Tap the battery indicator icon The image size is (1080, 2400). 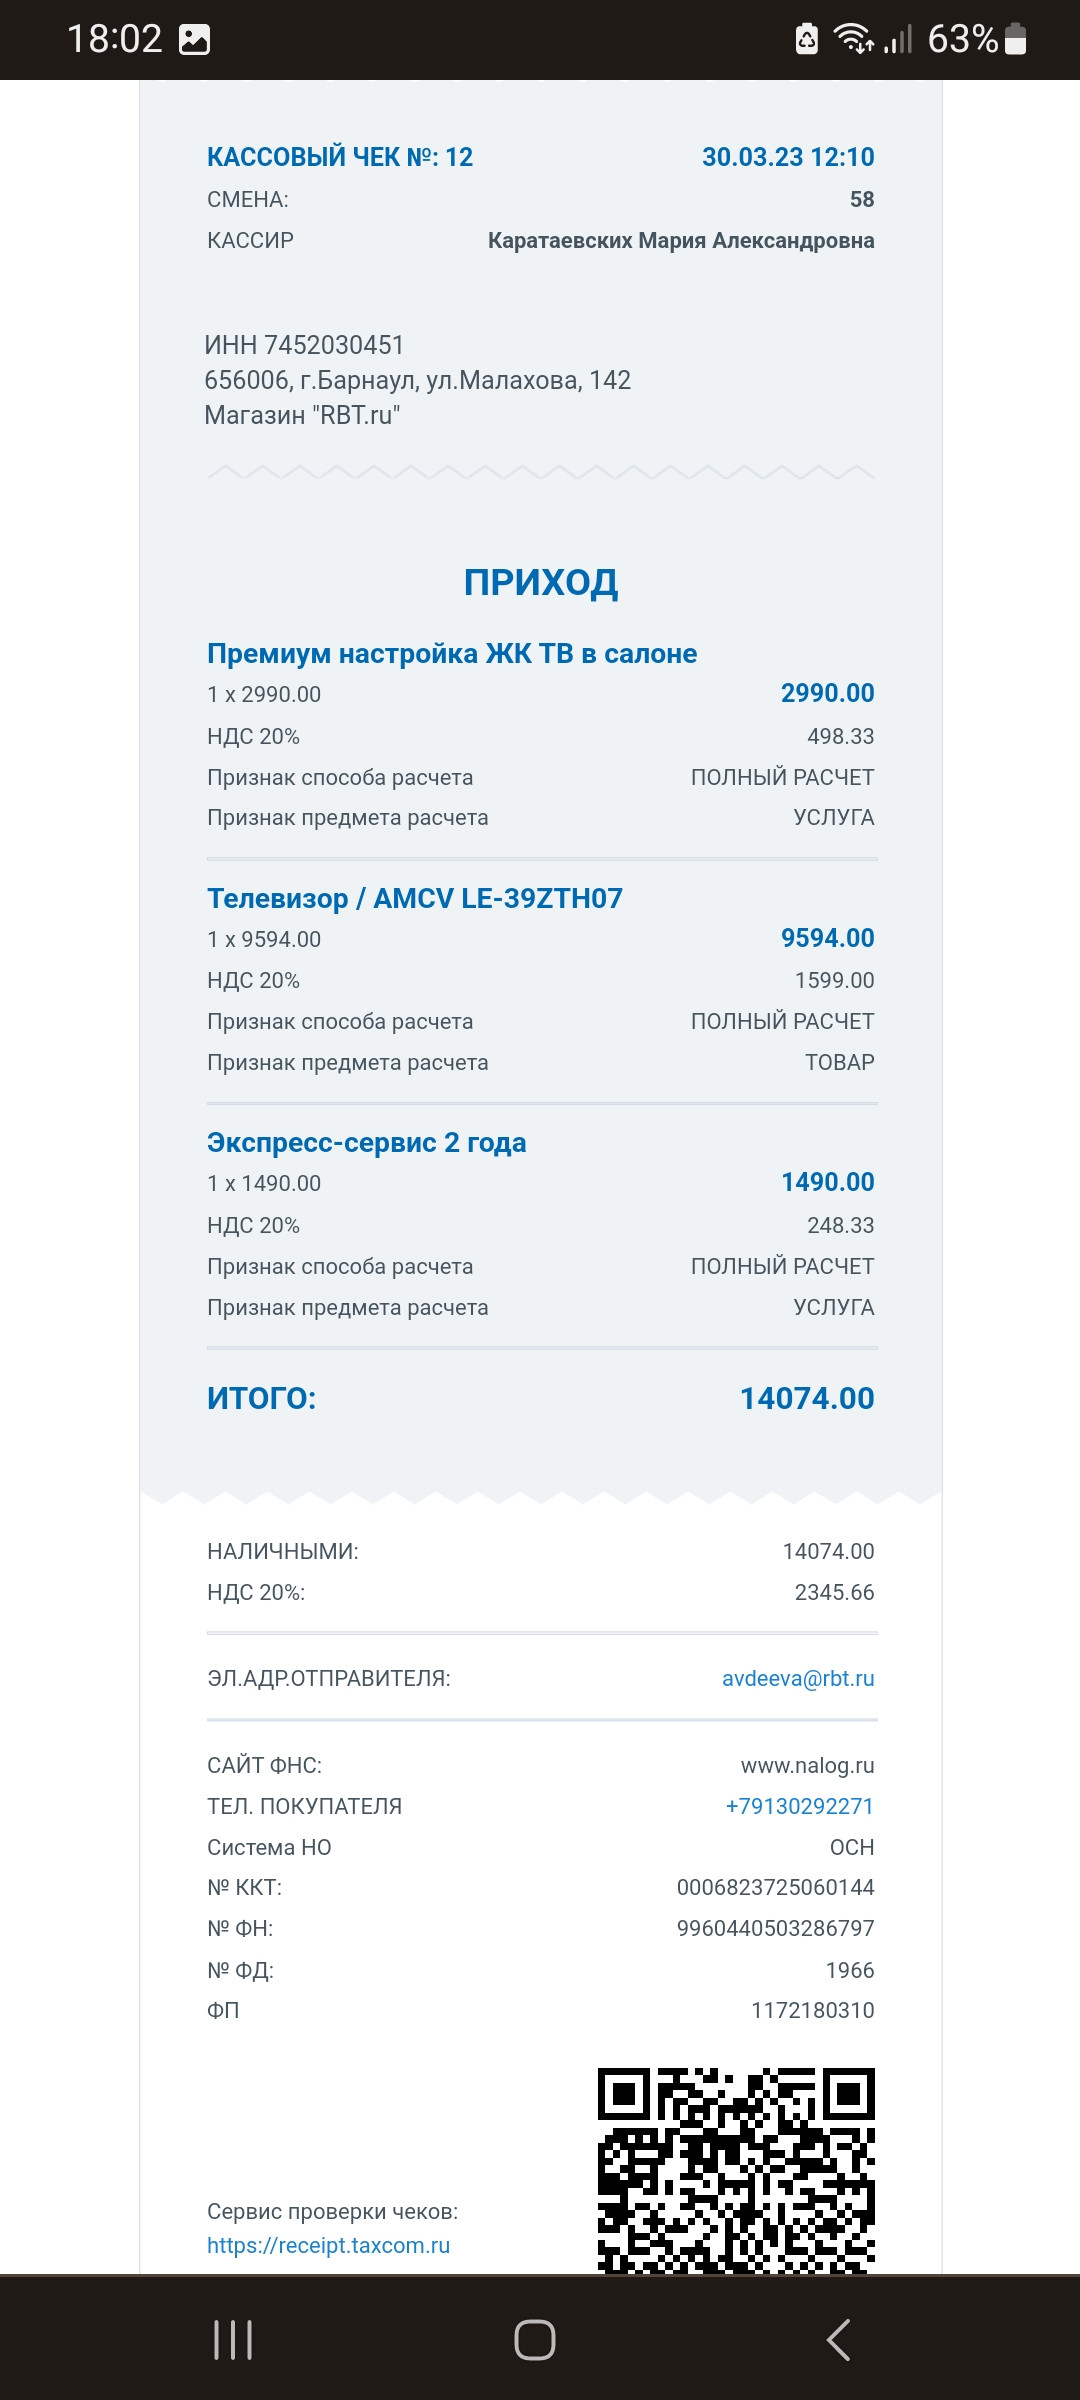[1015, 39]
